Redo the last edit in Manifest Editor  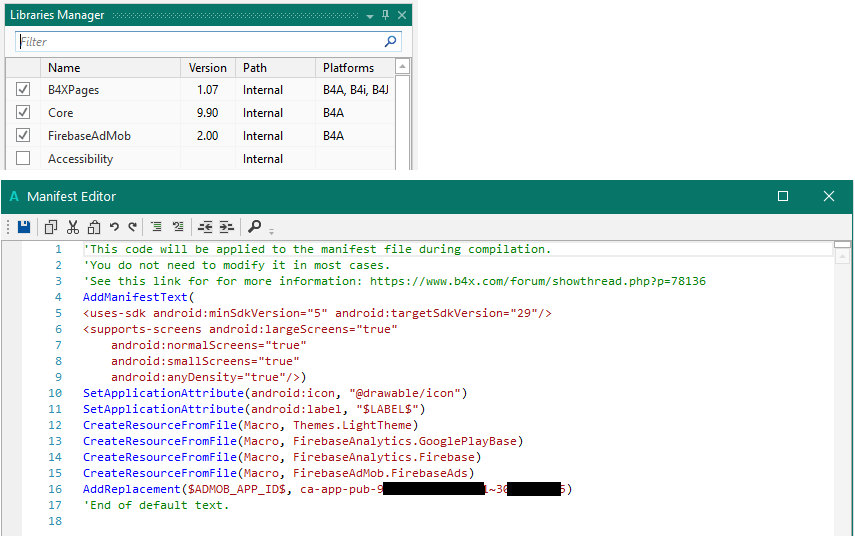click(133, 227)
